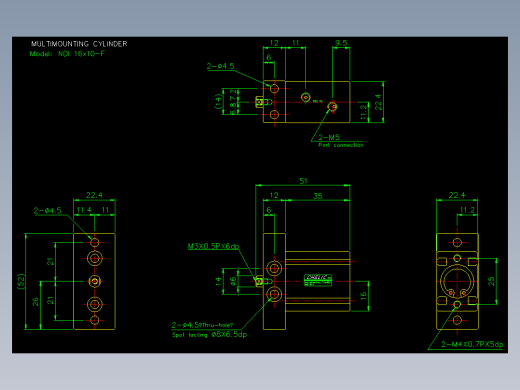Select the 26 vertical dimension

36,302
